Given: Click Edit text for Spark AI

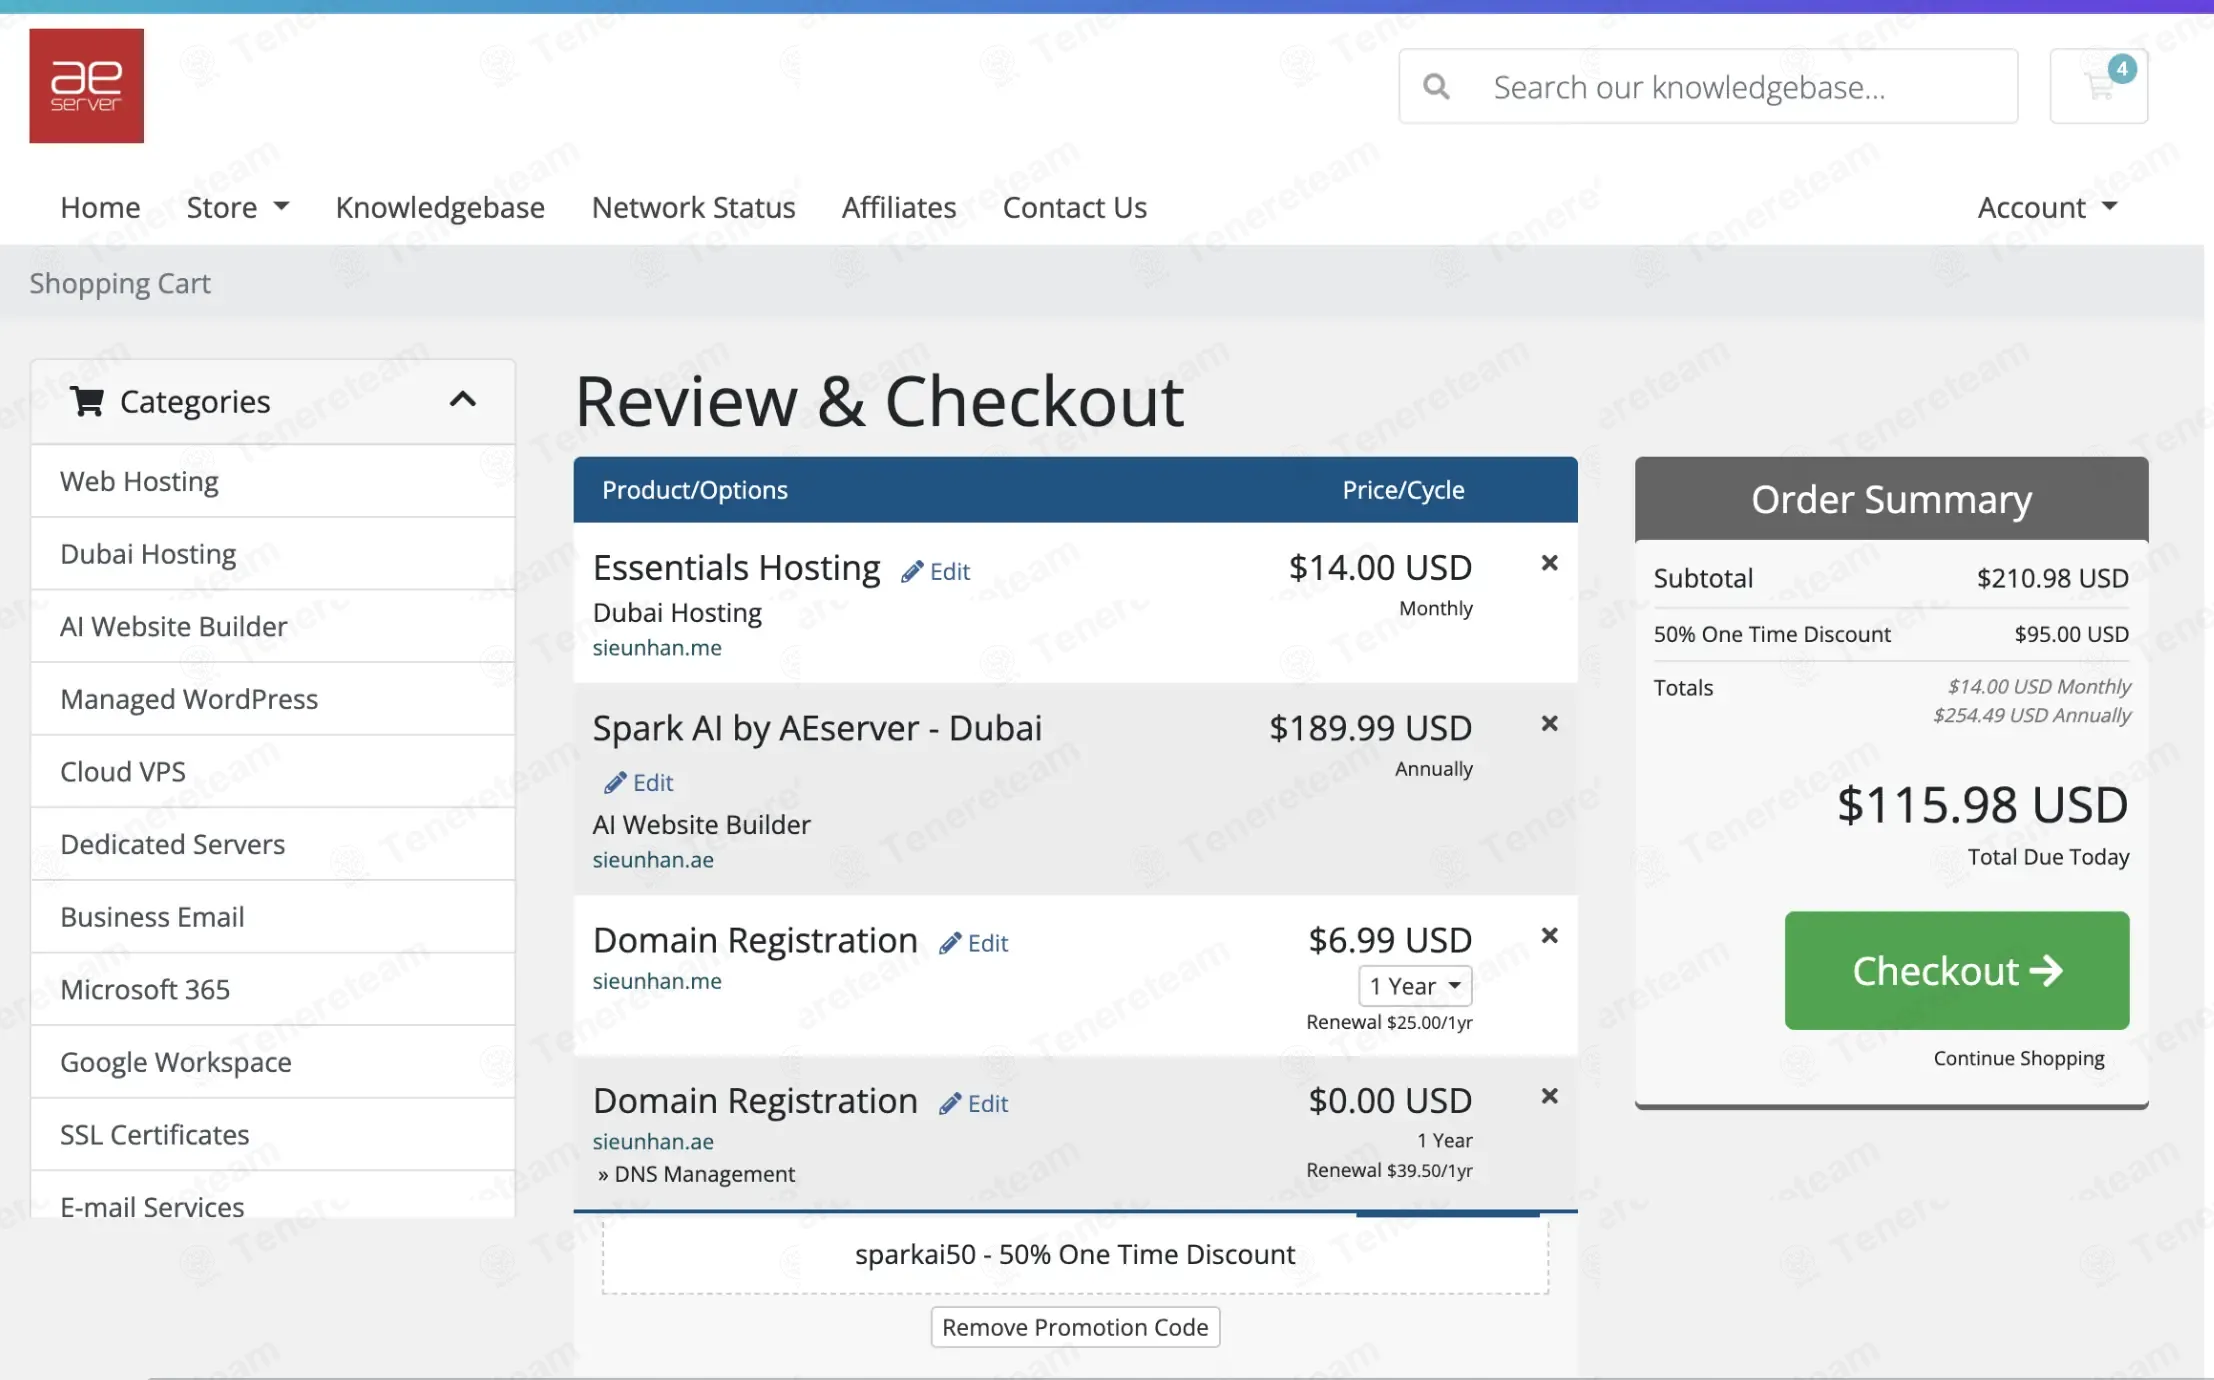Looking at the screenshot, I should click(x=653, y=782).
